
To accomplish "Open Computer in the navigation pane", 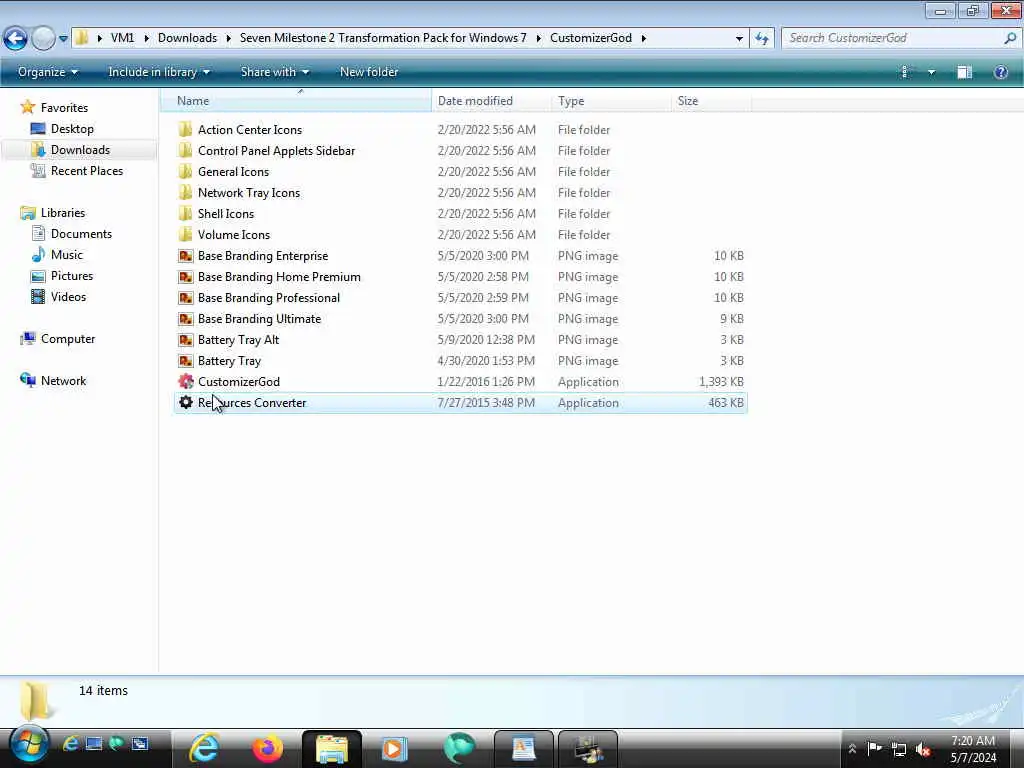I will pyautogui.click(x=68, y=339).
